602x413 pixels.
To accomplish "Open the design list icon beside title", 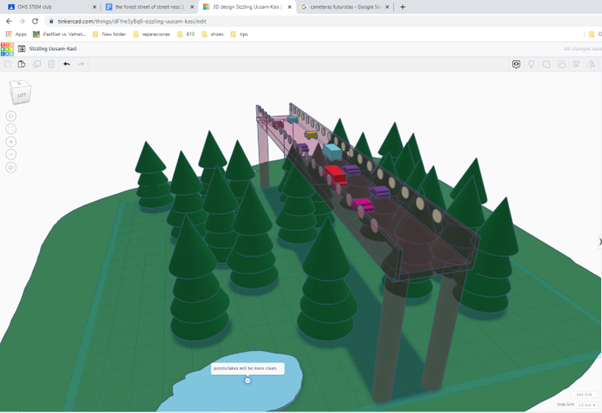I will click(x=22, y=49).
